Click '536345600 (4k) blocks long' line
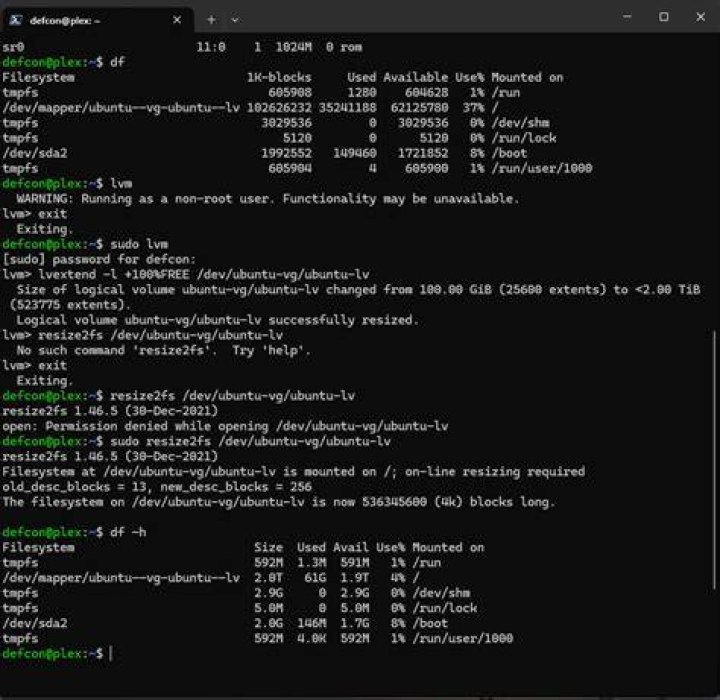Viewport: 720px width, 700px height. [x=279, y=502]
